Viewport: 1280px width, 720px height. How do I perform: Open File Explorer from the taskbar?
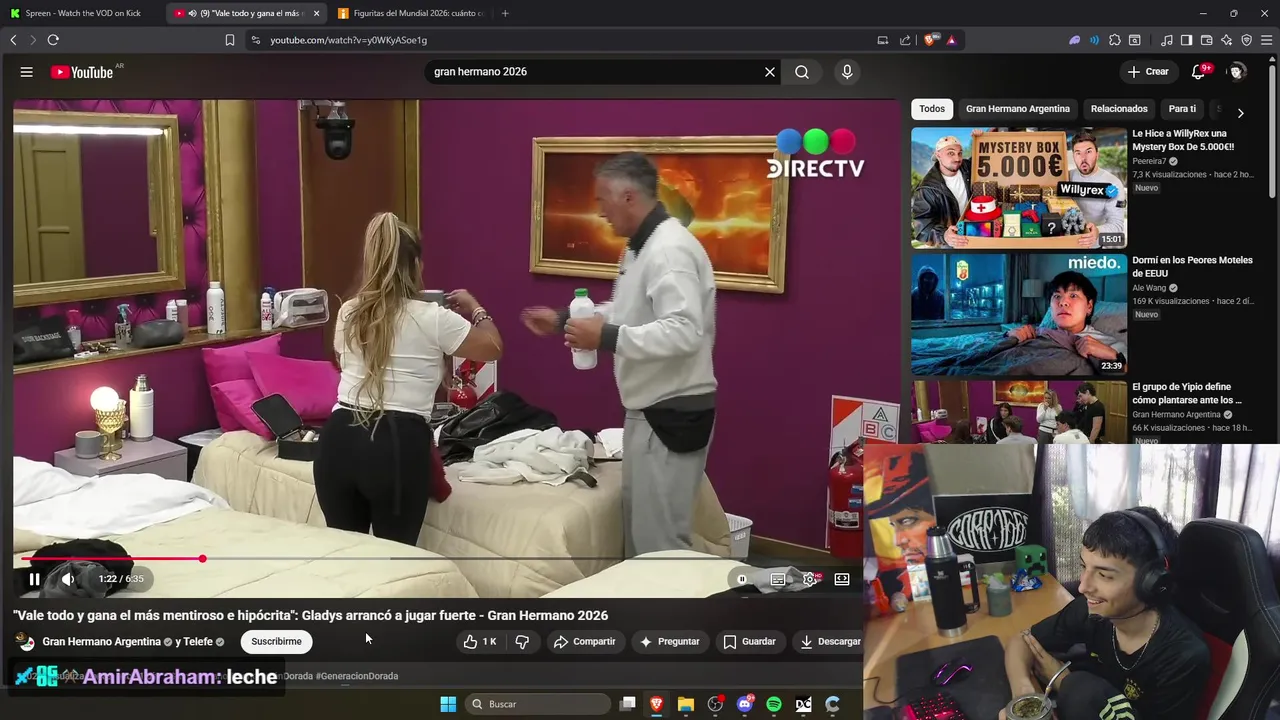[x=685, y=704]
